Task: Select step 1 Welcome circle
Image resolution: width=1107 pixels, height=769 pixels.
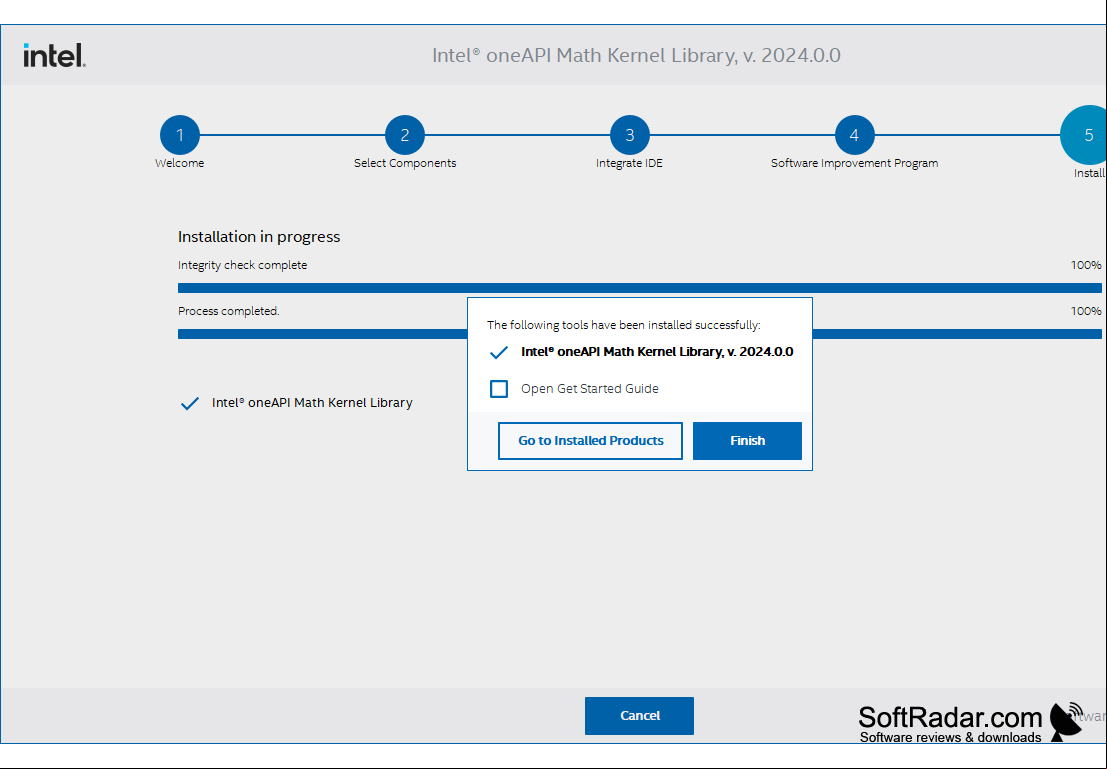Action: [x=180, y=135]
